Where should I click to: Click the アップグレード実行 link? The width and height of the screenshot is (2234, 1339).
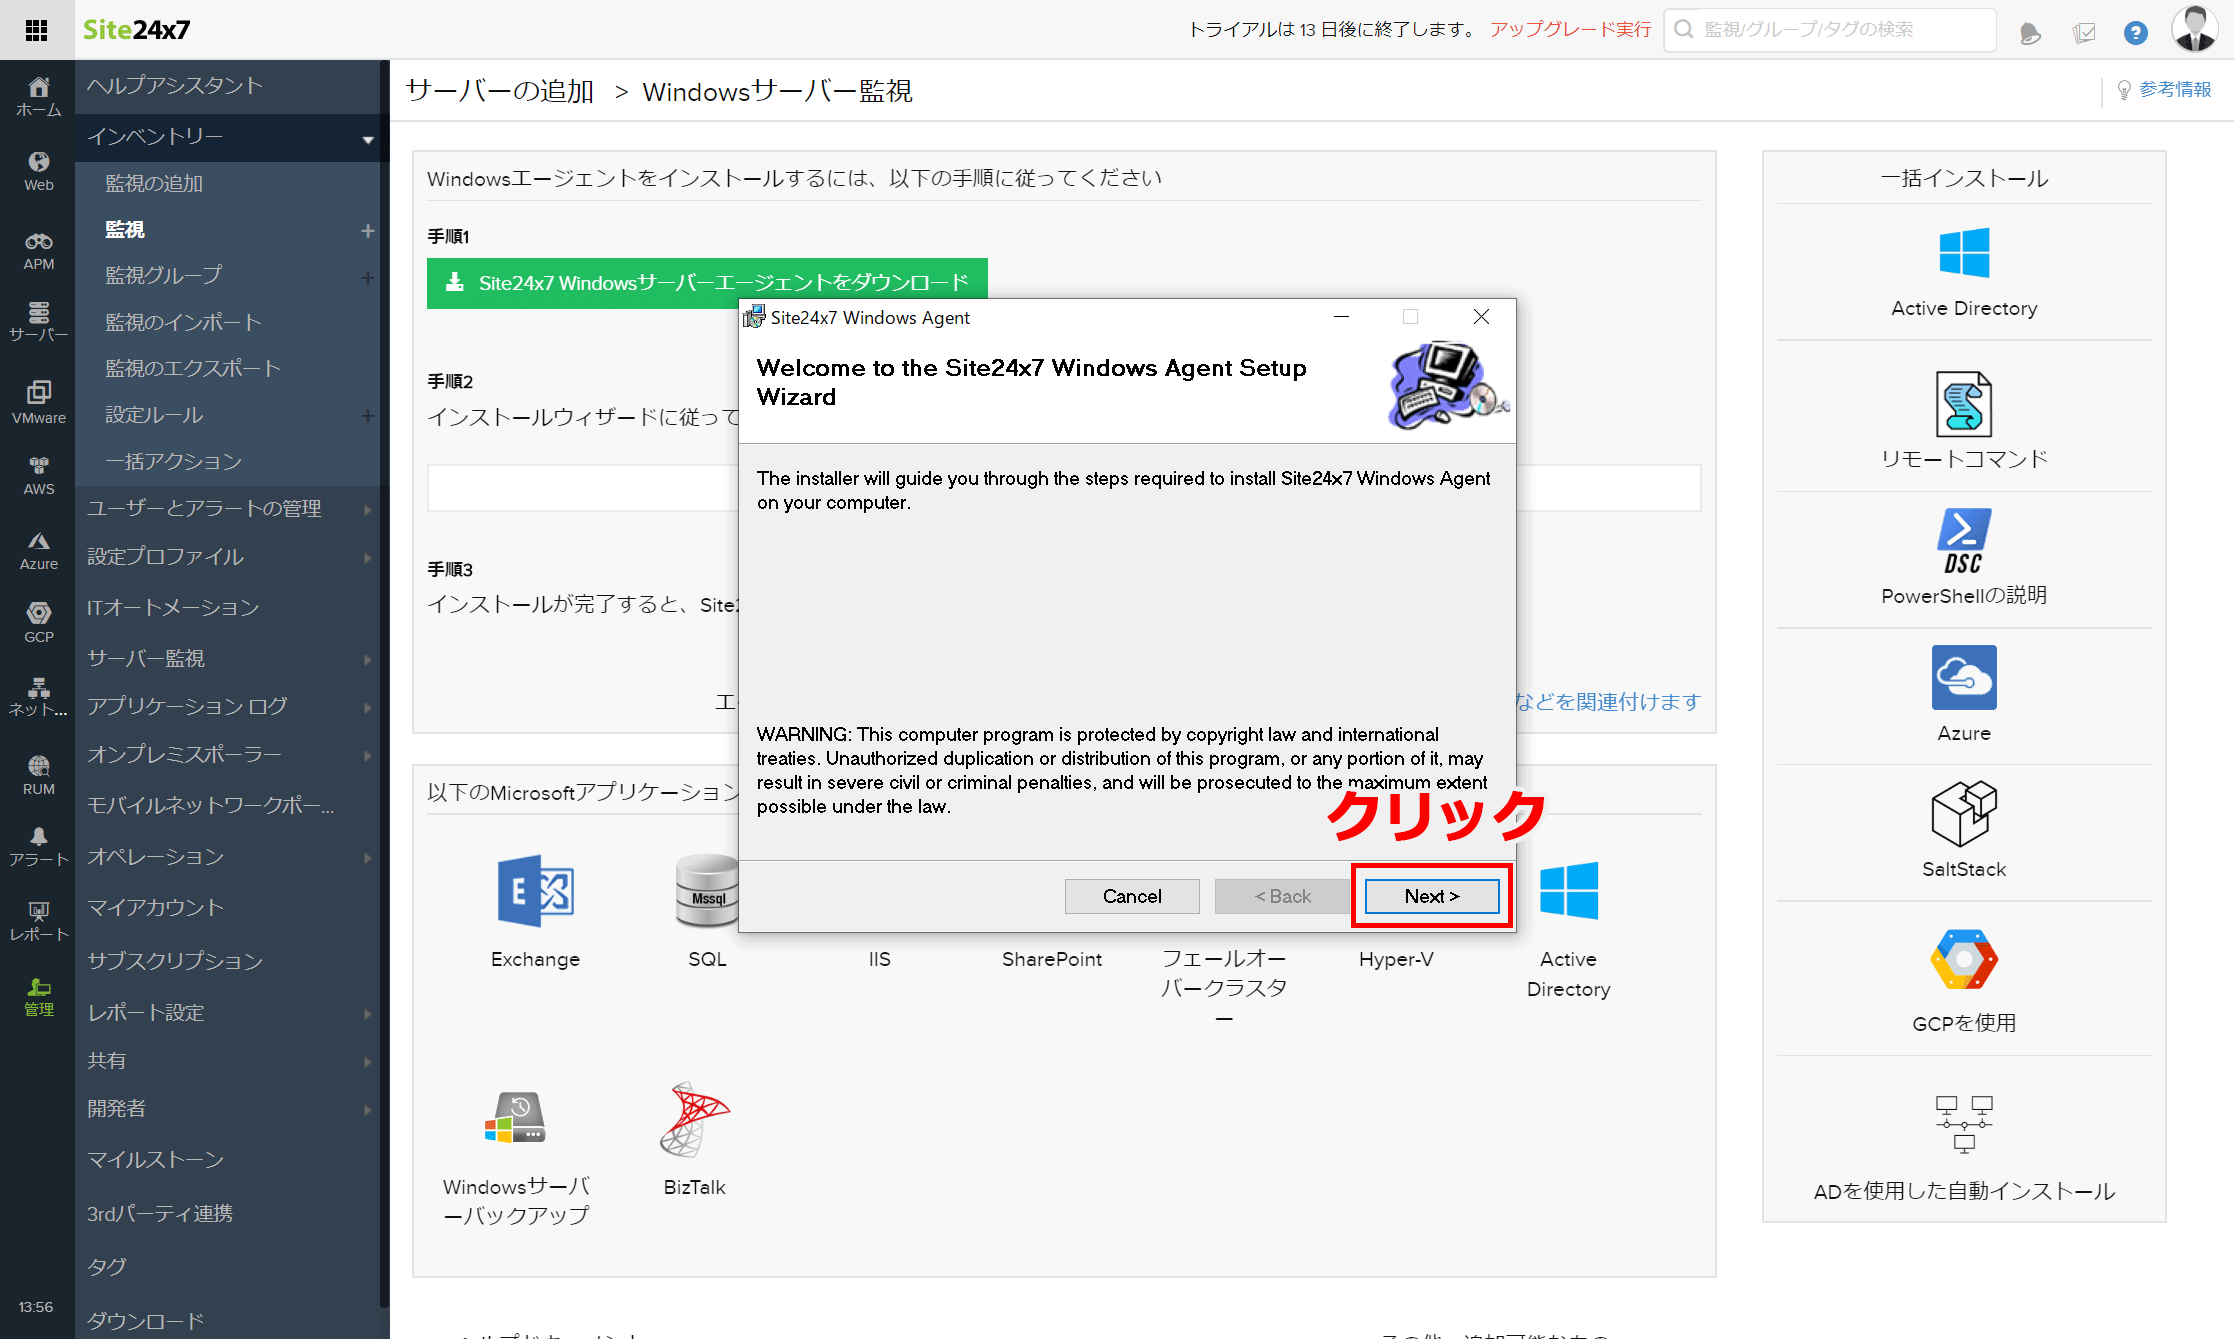[1570, 30]
